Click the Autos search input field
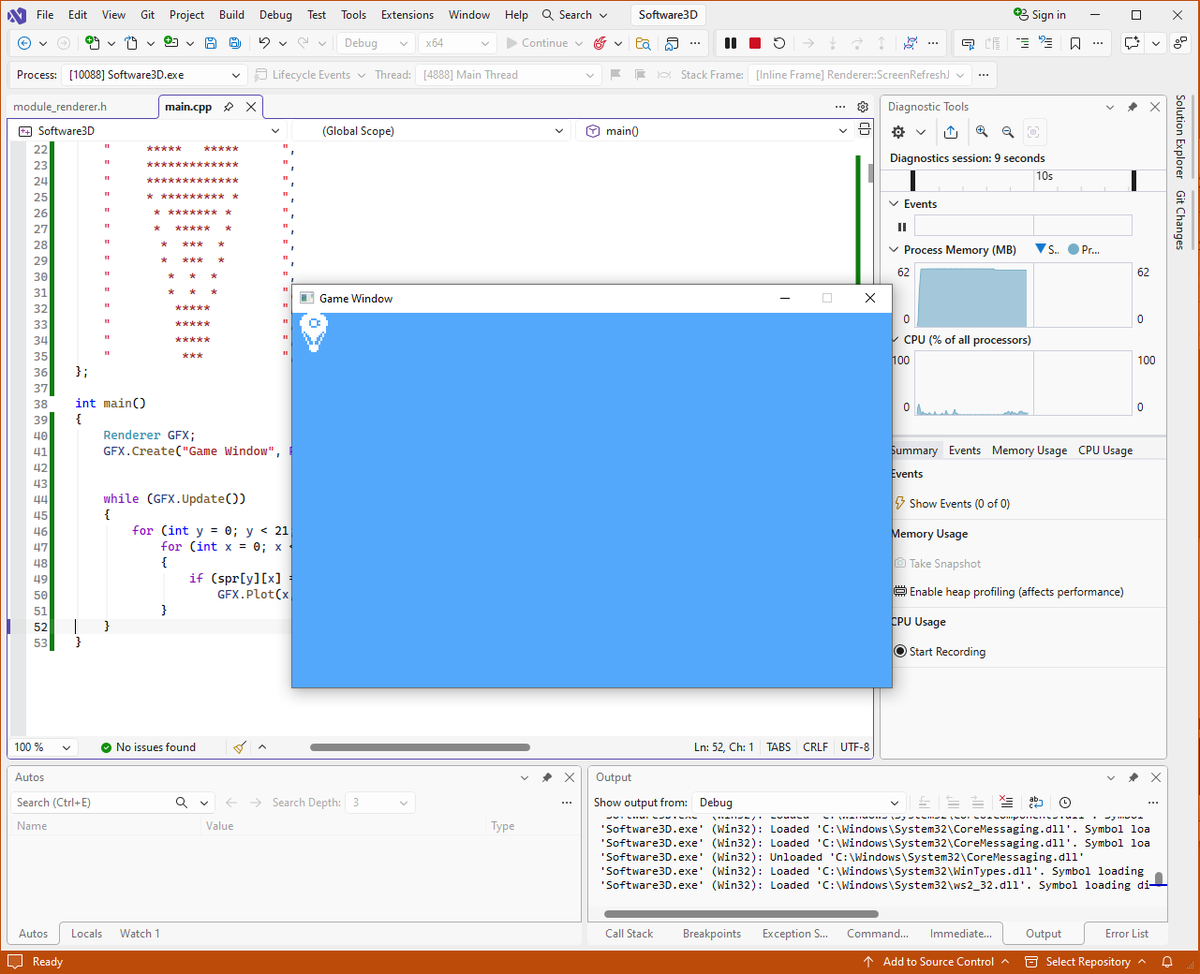This screenshot has height=974, width=1200. 94,802
